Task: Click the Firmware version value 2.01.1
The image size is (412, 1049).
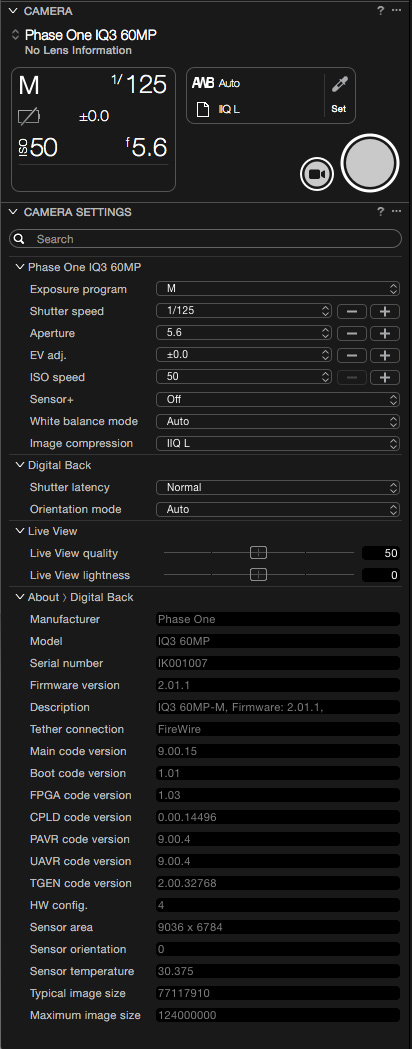Action: click(x=278, y=686)
